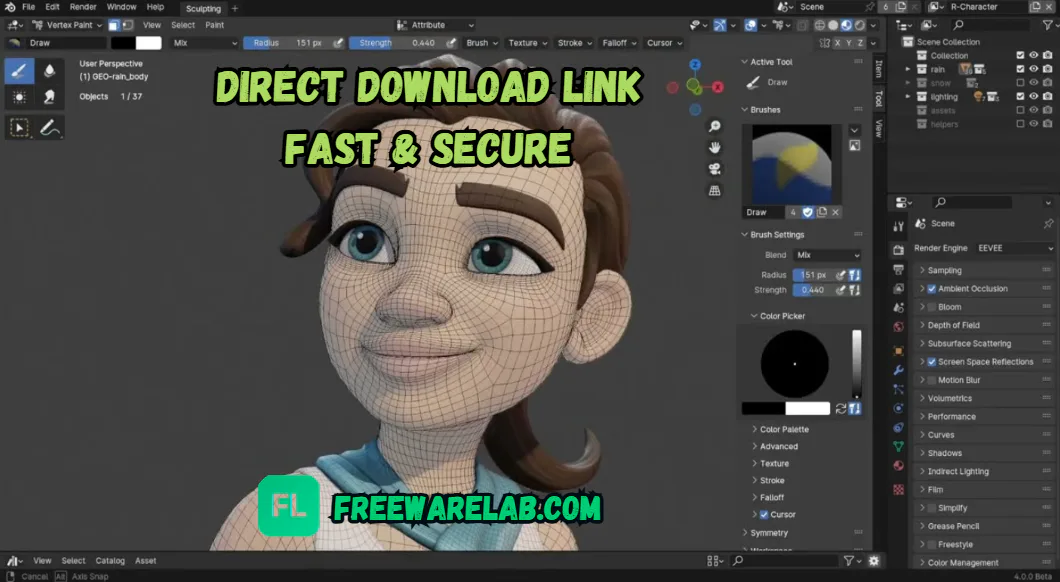Select the Smear tool icon
The image size is (1060, 582).
point(49,97)
